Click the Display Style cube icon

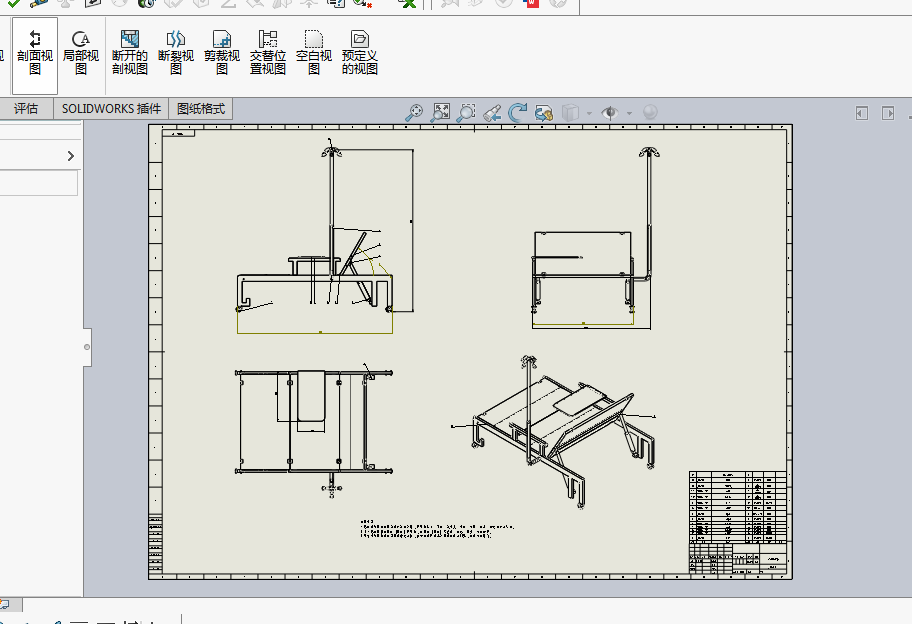tap(571, 112)
